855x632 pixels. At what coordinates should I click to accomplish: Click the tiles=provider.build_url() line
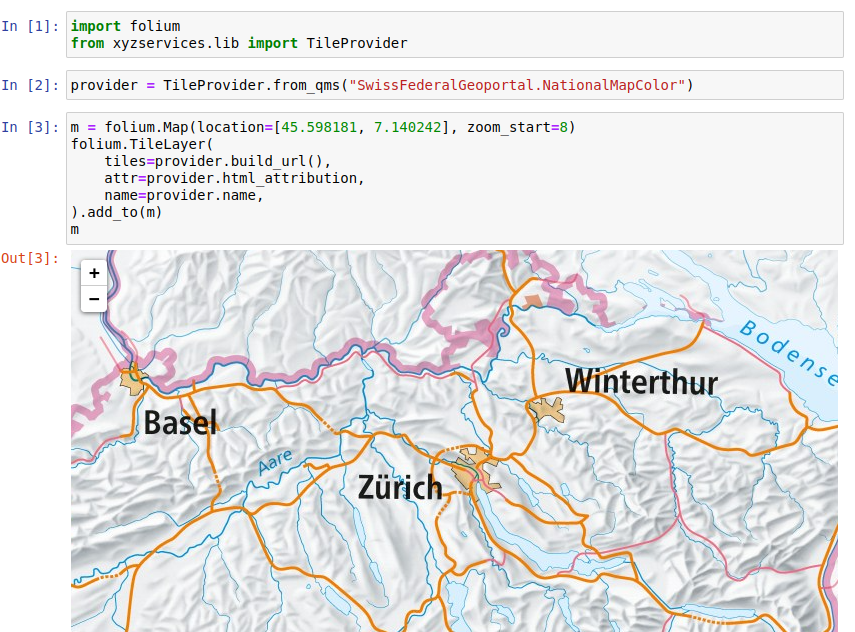218,161
